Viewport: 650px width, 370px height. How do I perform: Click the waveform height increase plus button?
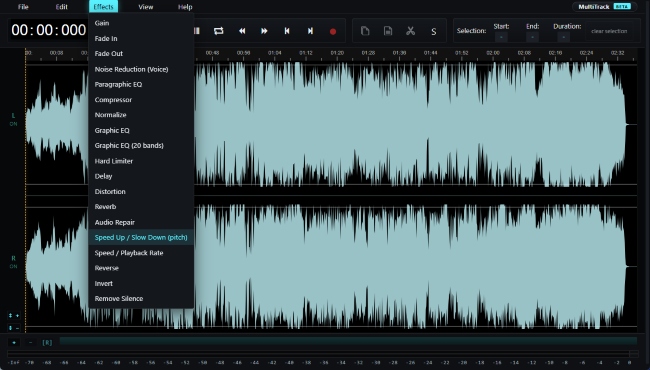pyautogui.click(x=14, y=316)
